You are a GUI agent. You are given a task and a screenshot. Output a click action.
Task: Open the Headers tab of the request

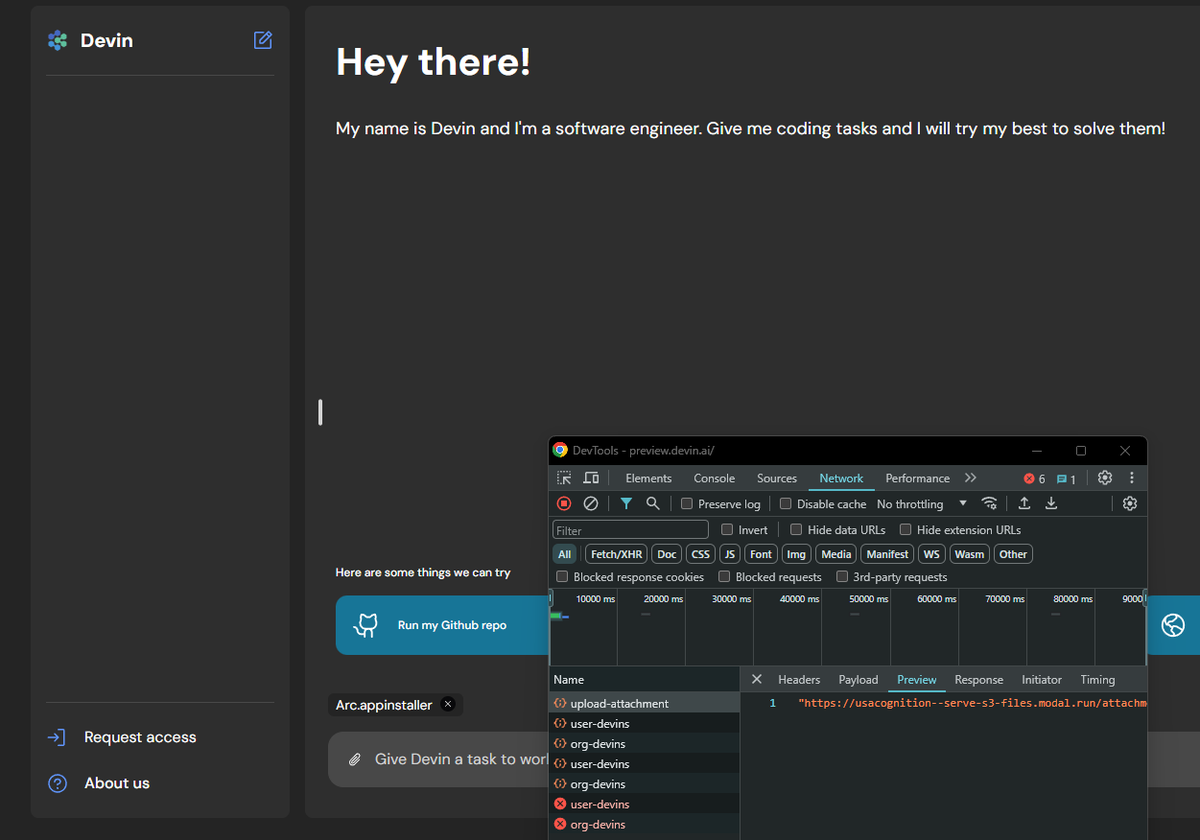[x=799, y=680]
